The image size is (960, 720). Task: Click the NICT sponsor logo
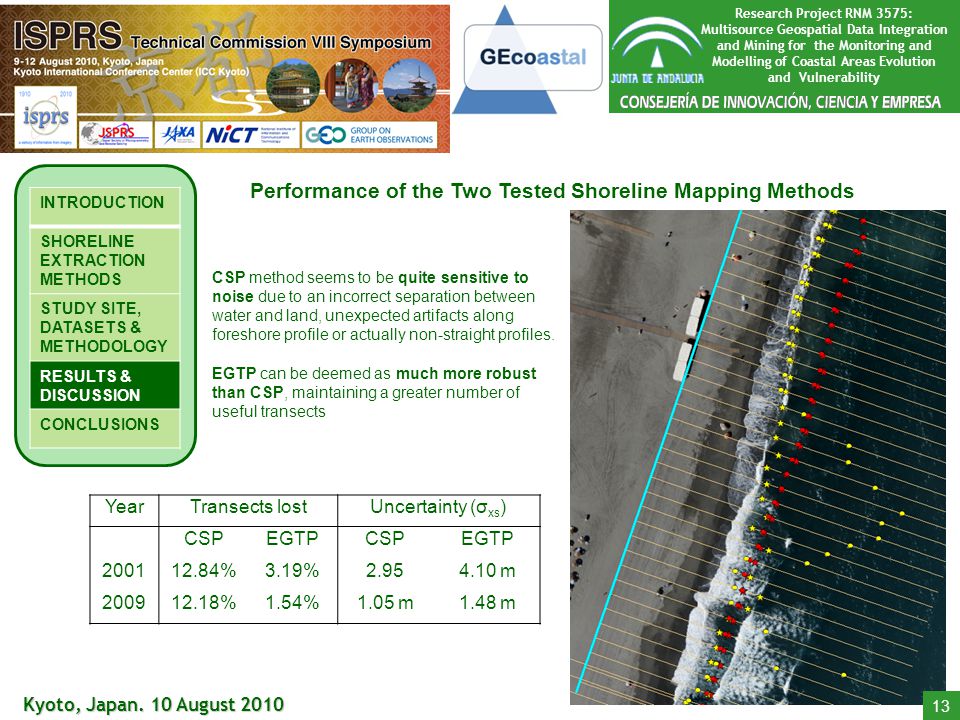[x=250, y=134]
